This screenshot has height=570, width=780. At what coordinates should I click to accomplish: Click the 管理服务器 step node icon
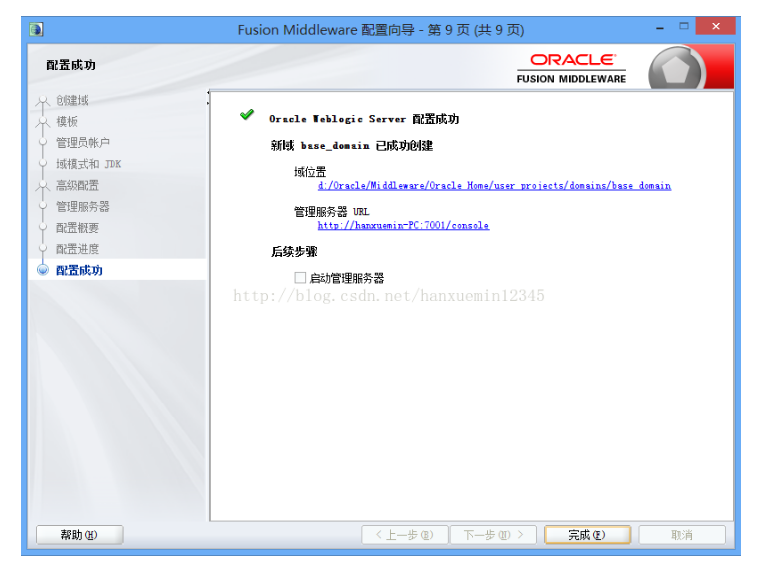coord(43,206)
